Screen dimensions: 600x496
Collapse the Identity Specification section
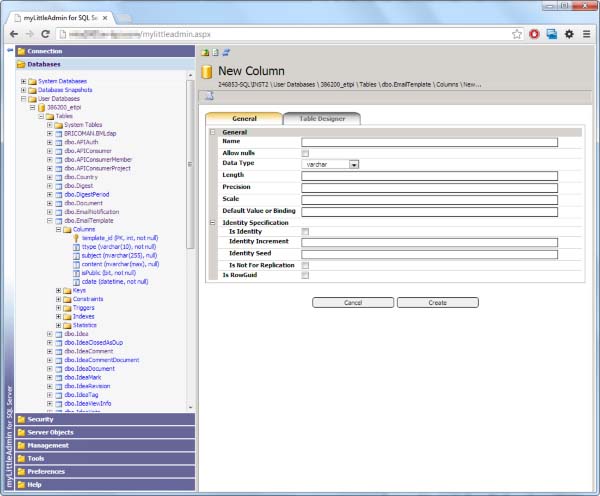click(213, 223)
